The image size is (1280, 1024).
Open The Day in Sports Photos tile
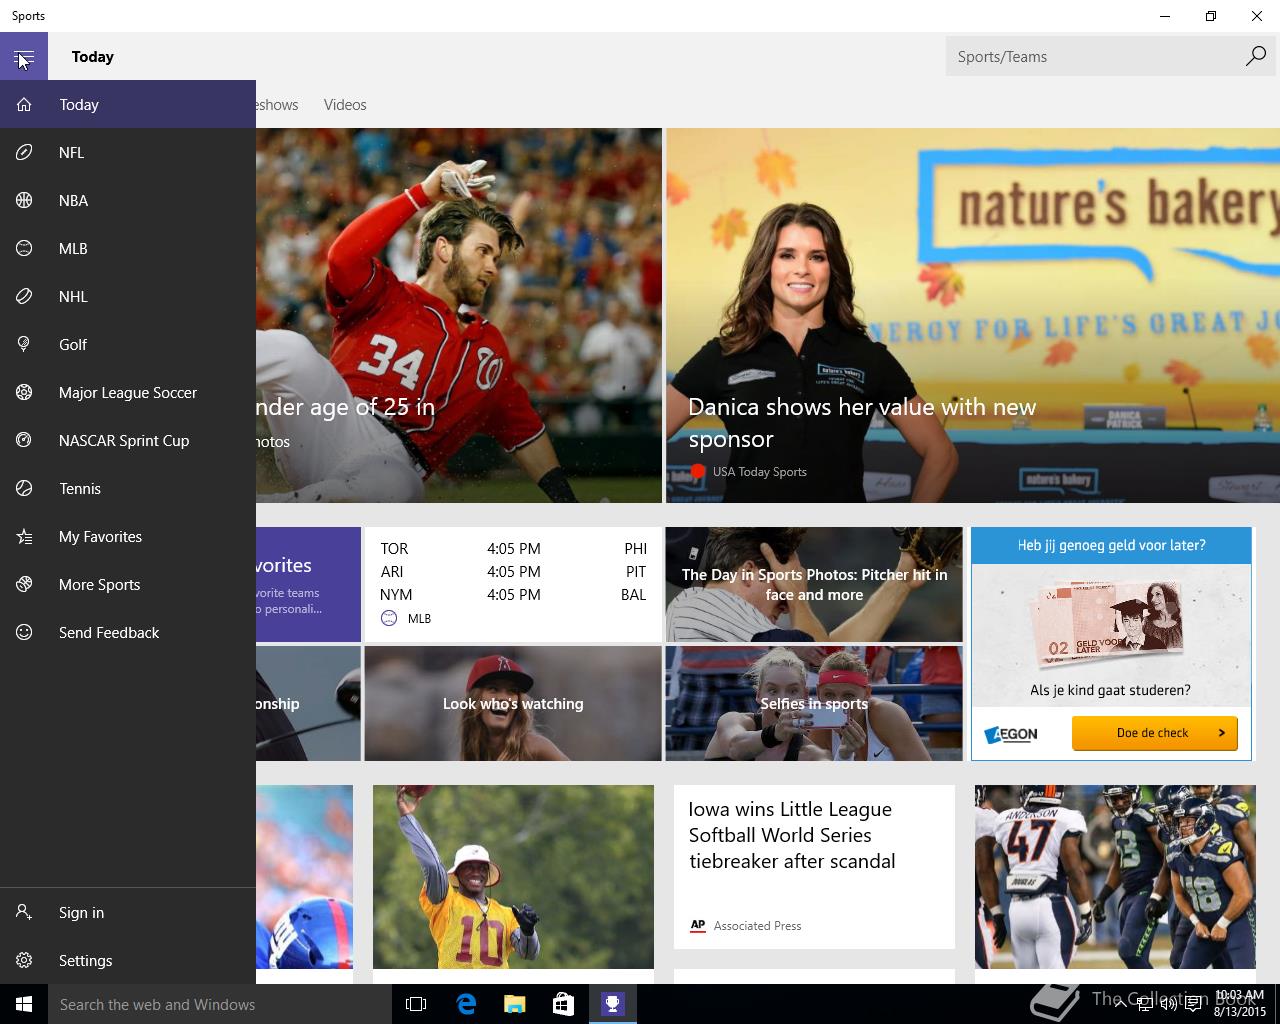(x=814, y=584)
